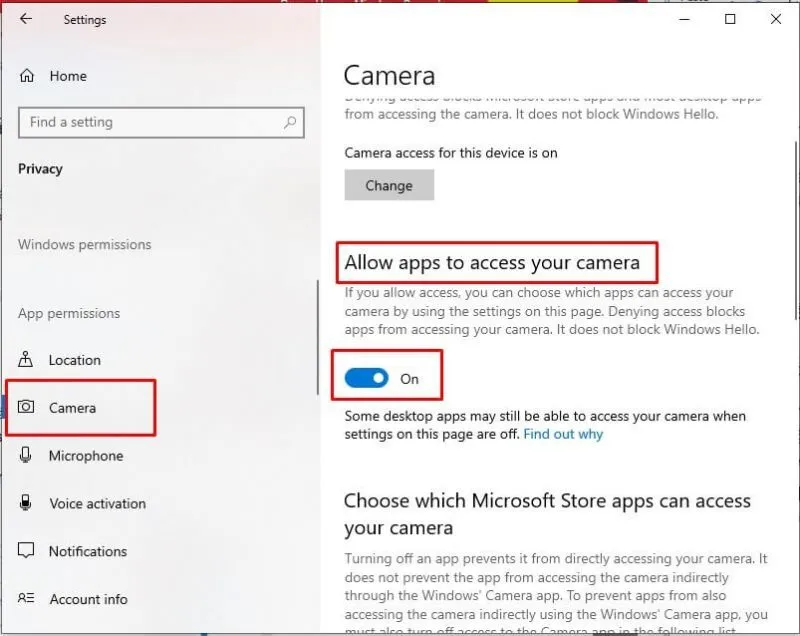Click the App permissions section label
Screen dimensions: 800x636
click(69, 313)
